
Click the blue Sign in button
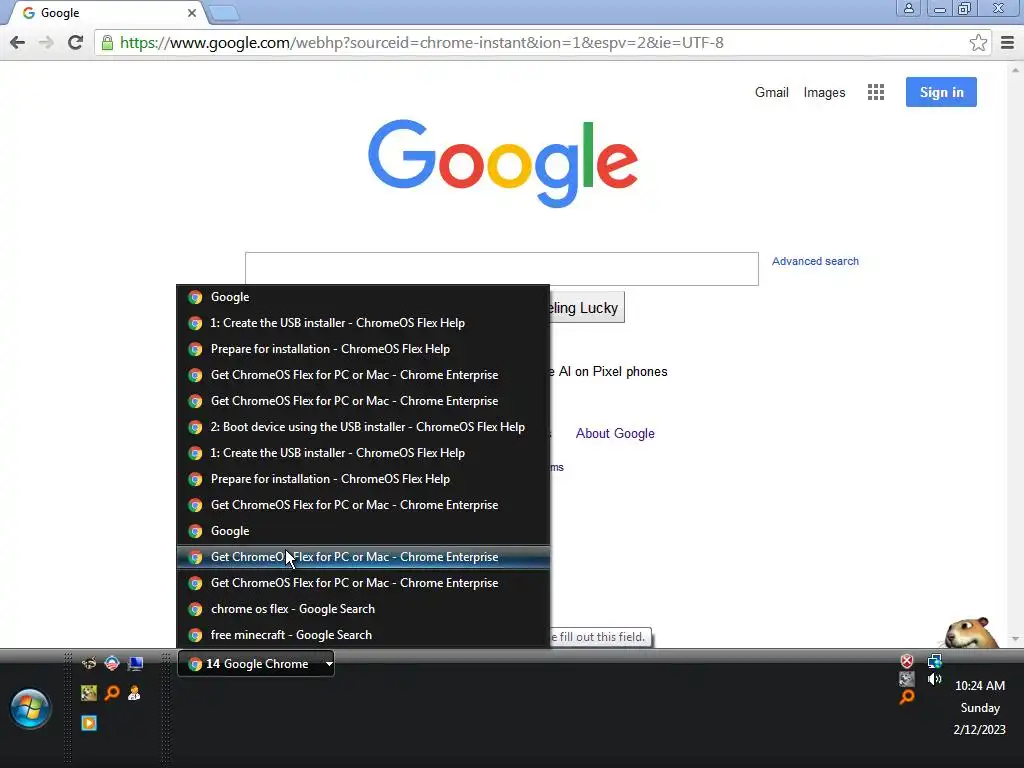pyautogui.click(x=941, y=92)
